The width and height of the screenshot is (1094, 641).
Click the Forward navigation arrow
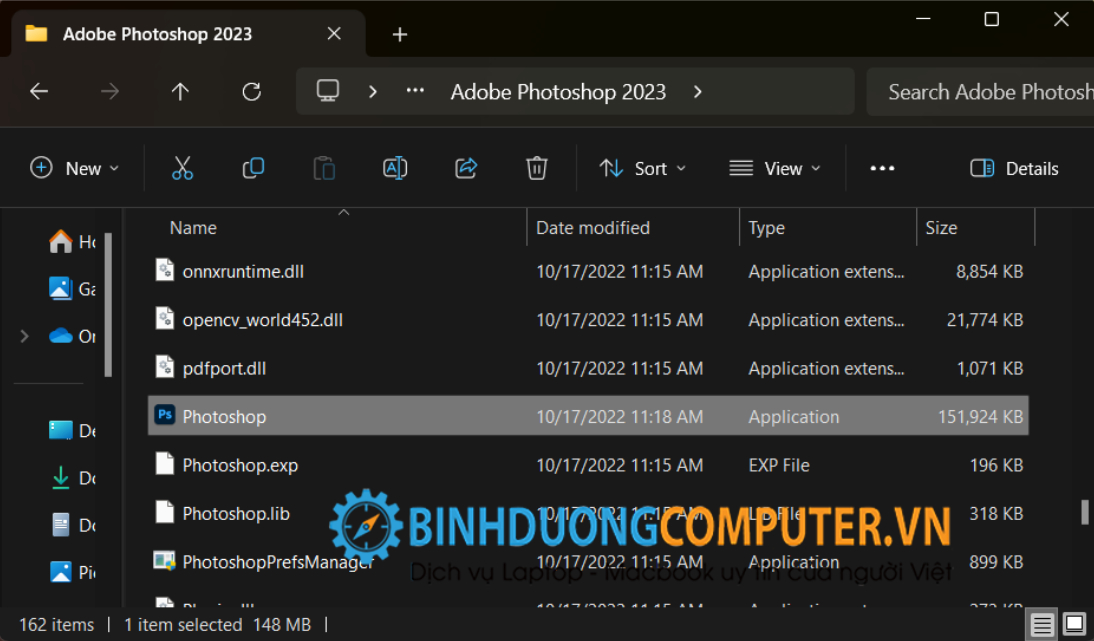[x=110, y=91]
